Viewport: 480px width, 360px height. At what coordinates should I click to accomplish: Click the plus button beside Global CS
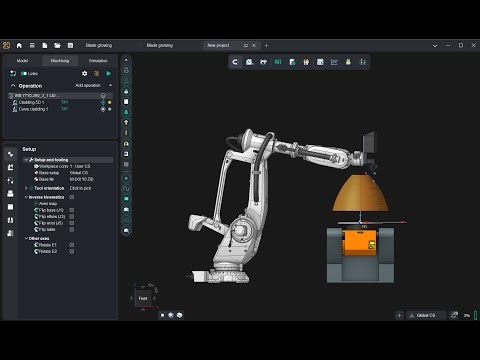399,315
